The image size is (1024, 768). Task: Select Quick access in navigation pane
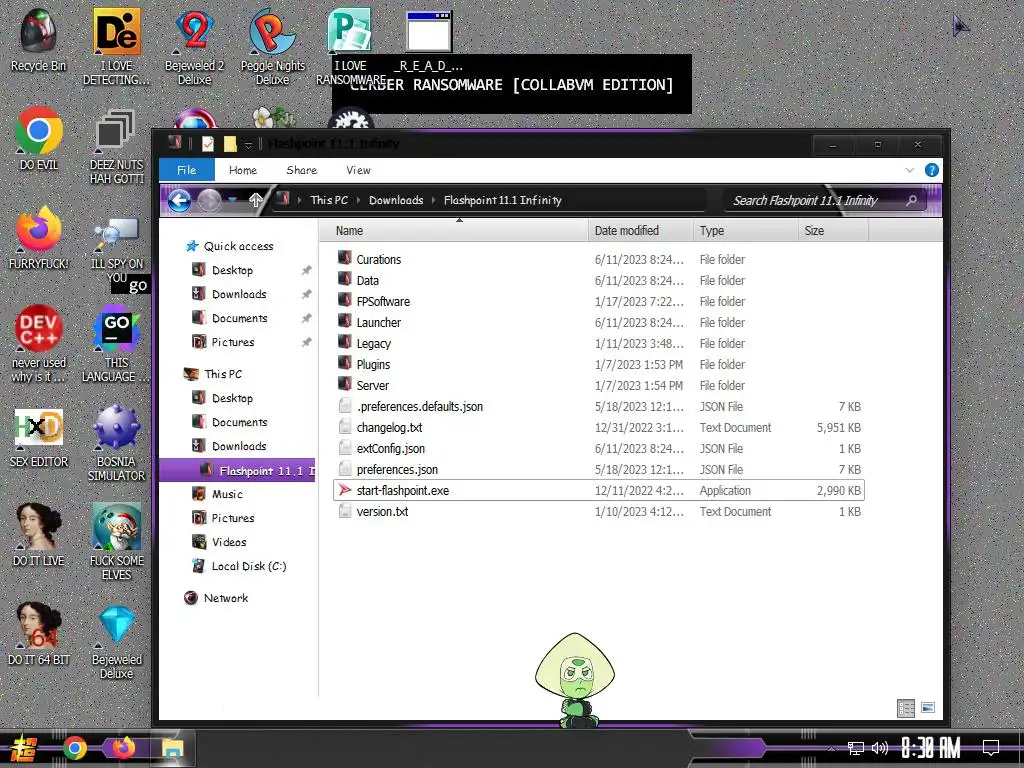(238, 246)
